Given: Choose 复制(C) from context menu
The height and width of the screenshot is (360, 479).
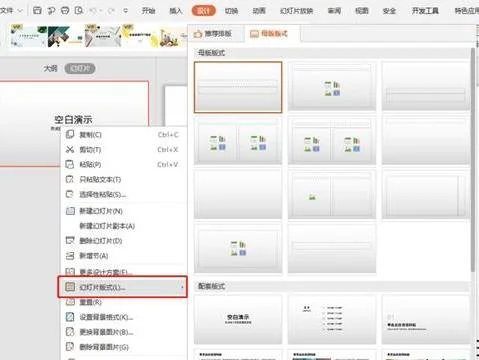Looking at the screenshot, I should coord(122,135).
